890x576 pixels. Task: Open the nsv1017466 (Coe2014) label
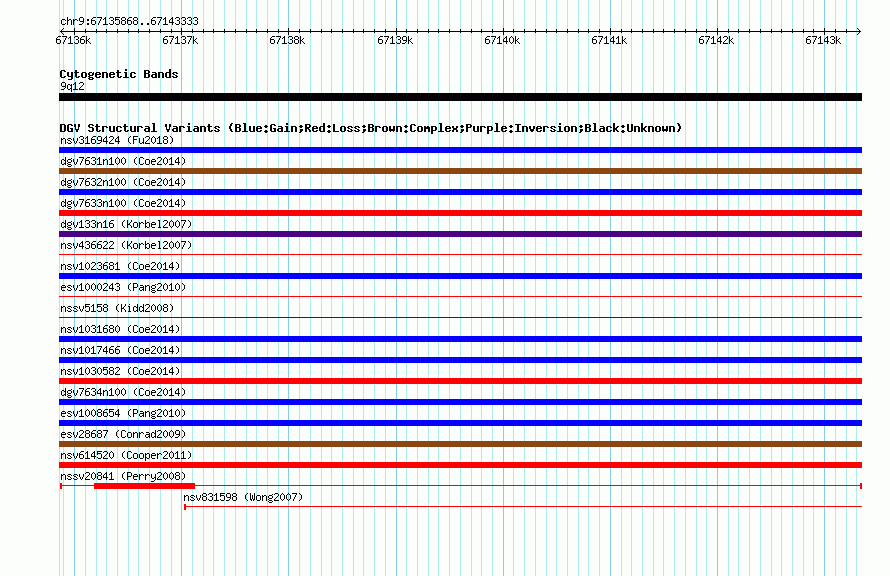120,350
